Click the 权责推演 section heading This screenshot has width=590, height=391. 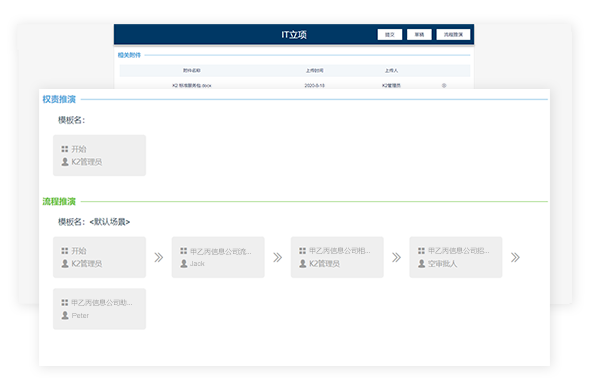point(59,99)
